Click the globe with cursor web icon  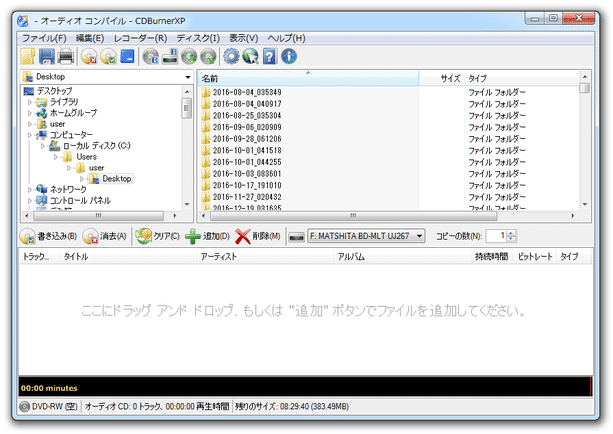(x=250, y=56)
